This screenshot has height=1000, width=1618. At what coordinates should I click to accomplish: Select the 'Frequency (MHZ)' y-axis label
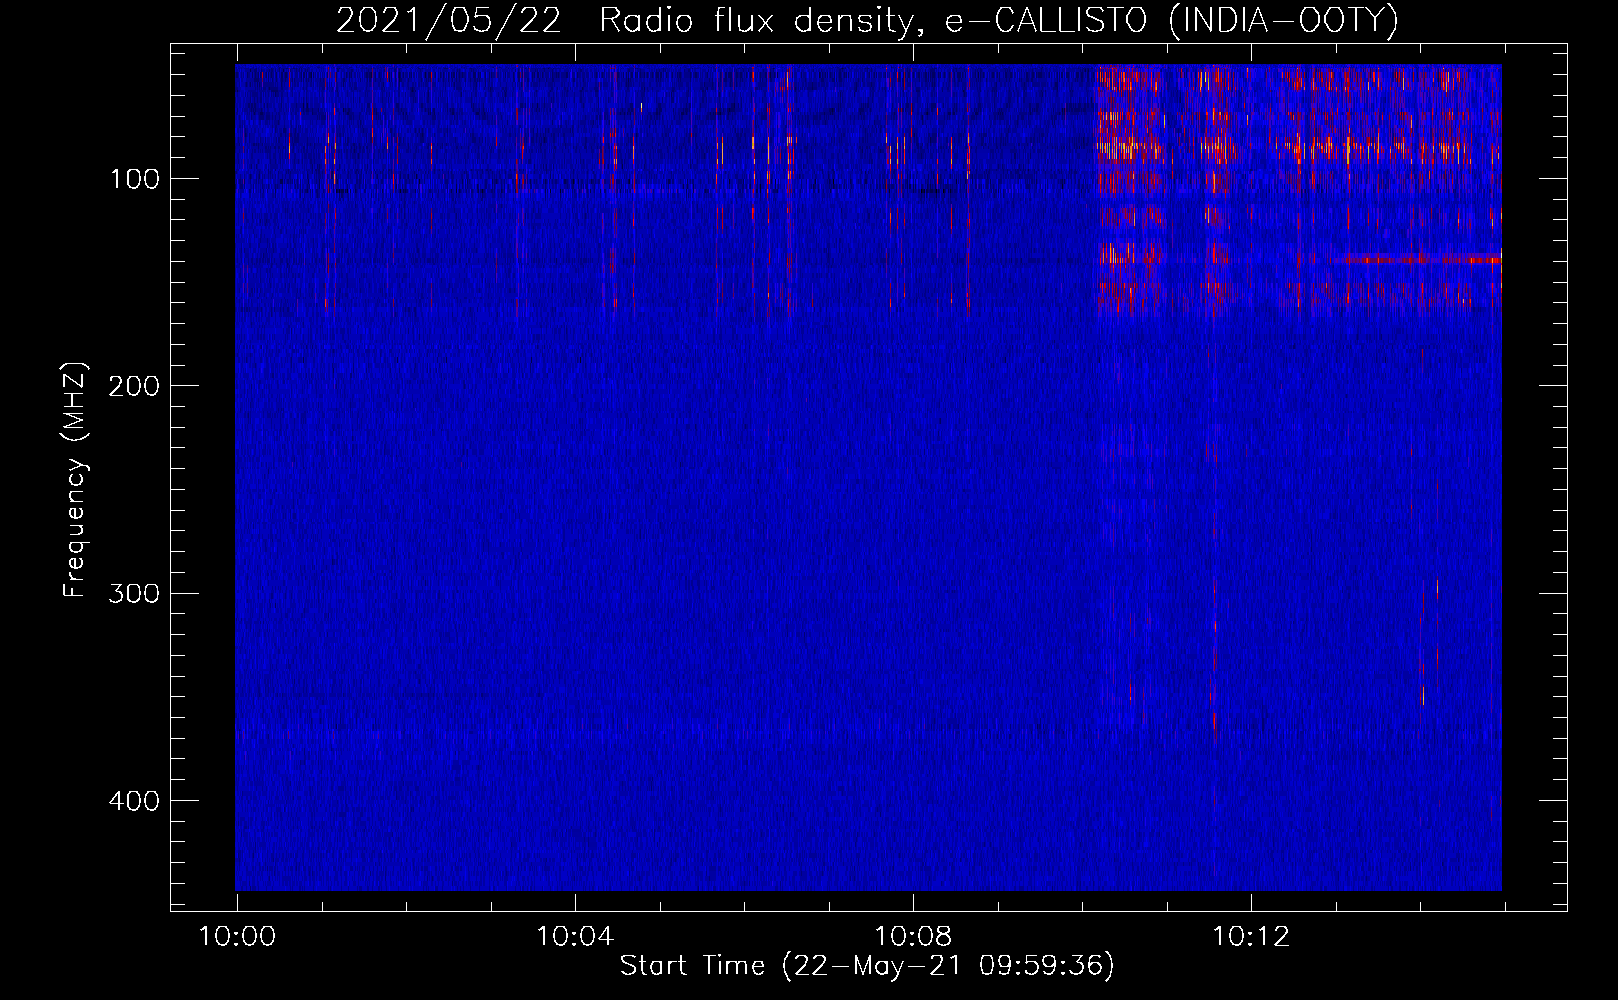pyautogui.click(x=75, y=481)
